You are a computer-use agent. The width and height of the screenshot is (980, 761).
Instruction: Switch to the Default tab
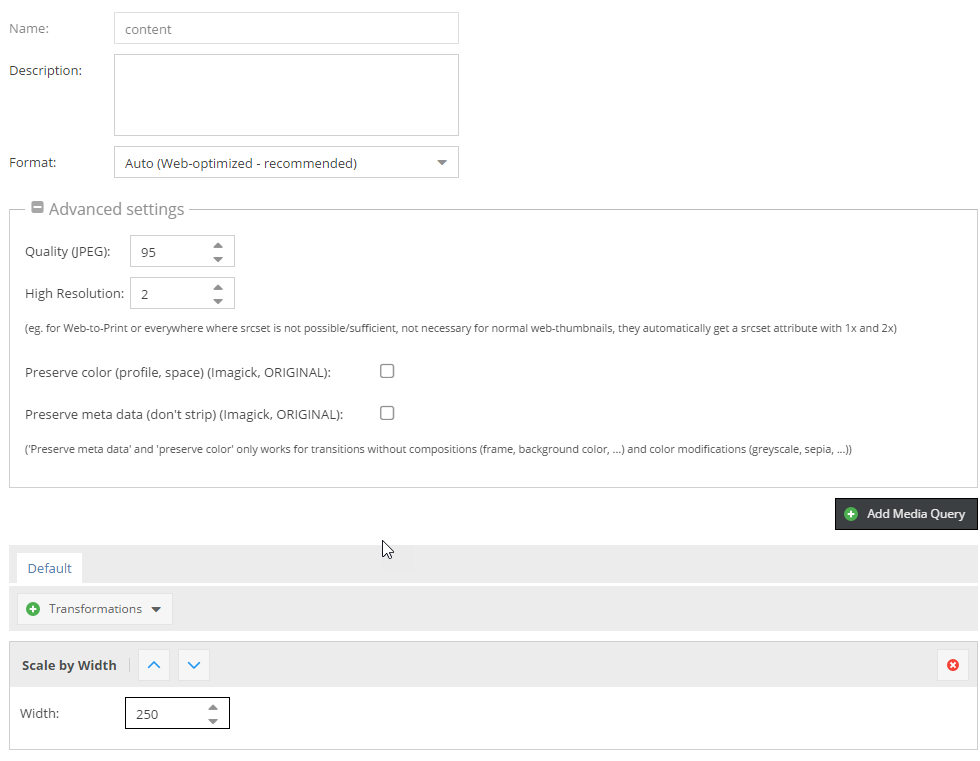coord(50,568)
